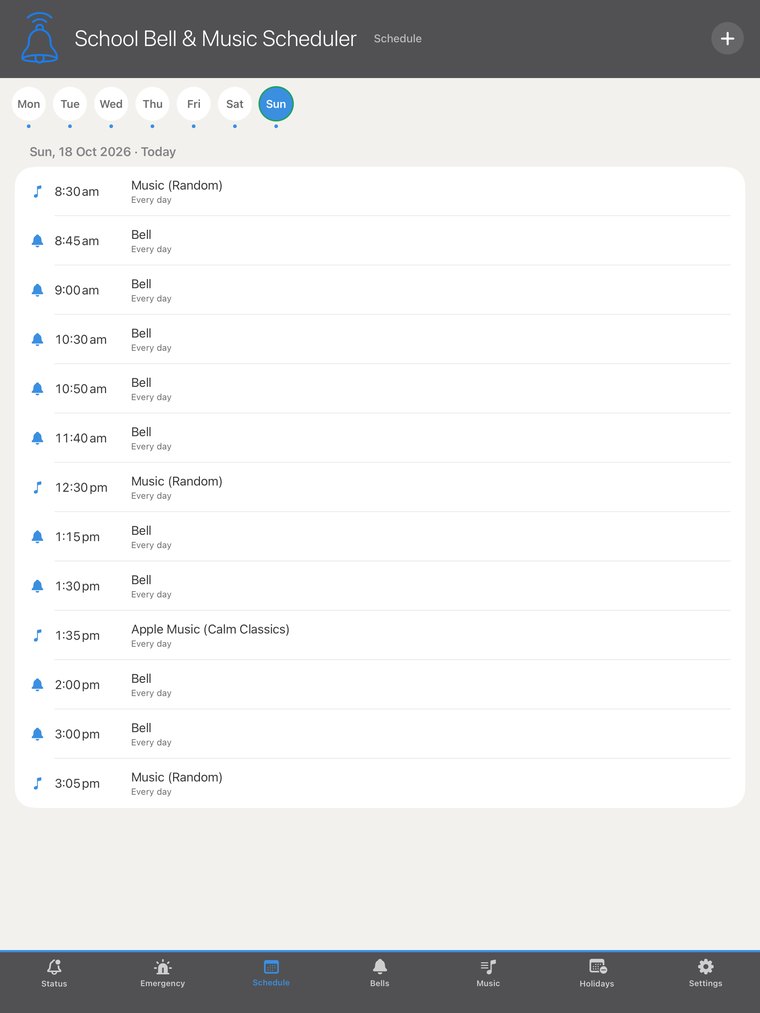Click music note icon for 8:30am
This screenshot has width=760, height=1013.
pyautogui.click(x=37, y=191)
